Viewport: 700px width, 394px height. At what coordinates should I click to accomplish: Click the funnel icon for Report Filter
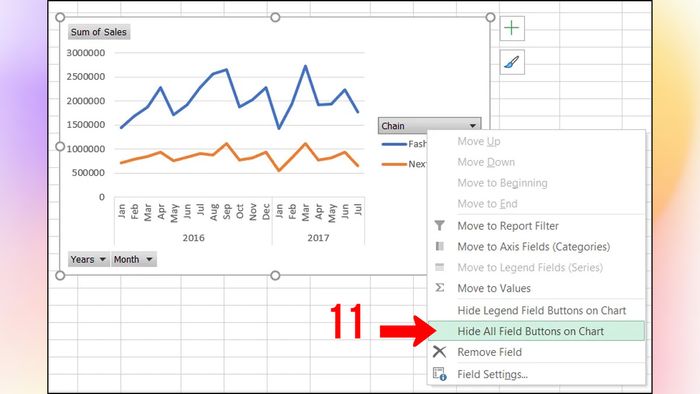point(439,226)
